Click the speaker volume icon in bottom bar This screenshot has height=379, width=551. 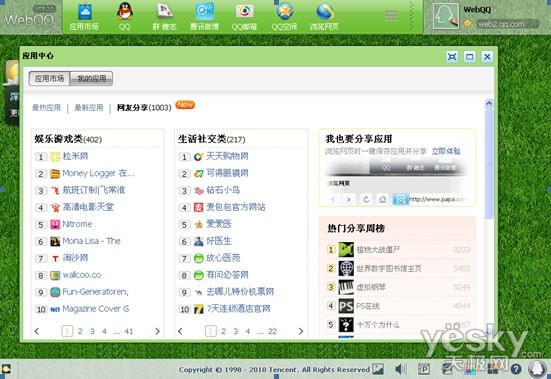point(400,369)
